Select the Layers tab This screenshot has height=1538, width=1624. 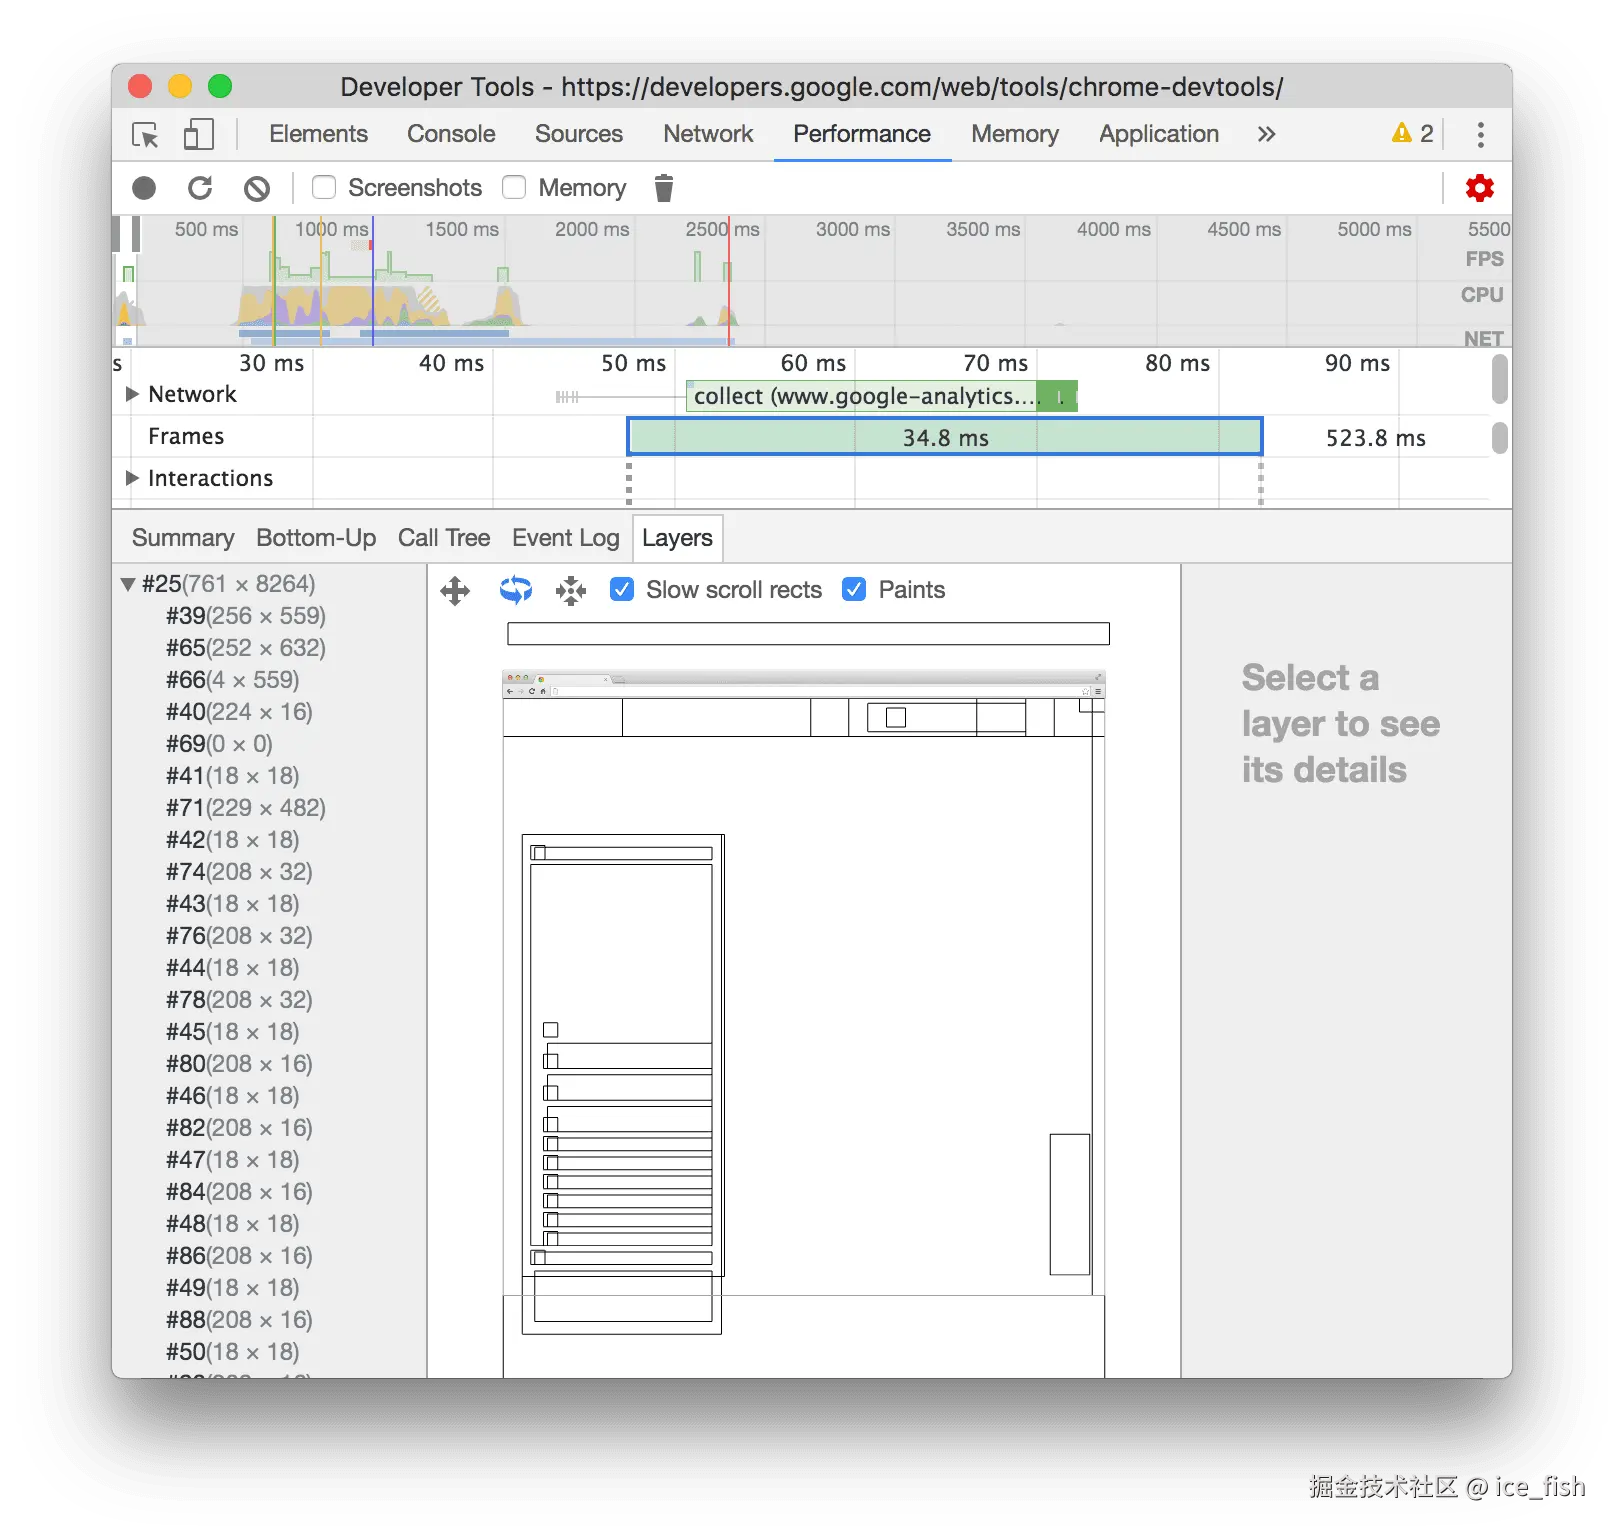point(677,538)
